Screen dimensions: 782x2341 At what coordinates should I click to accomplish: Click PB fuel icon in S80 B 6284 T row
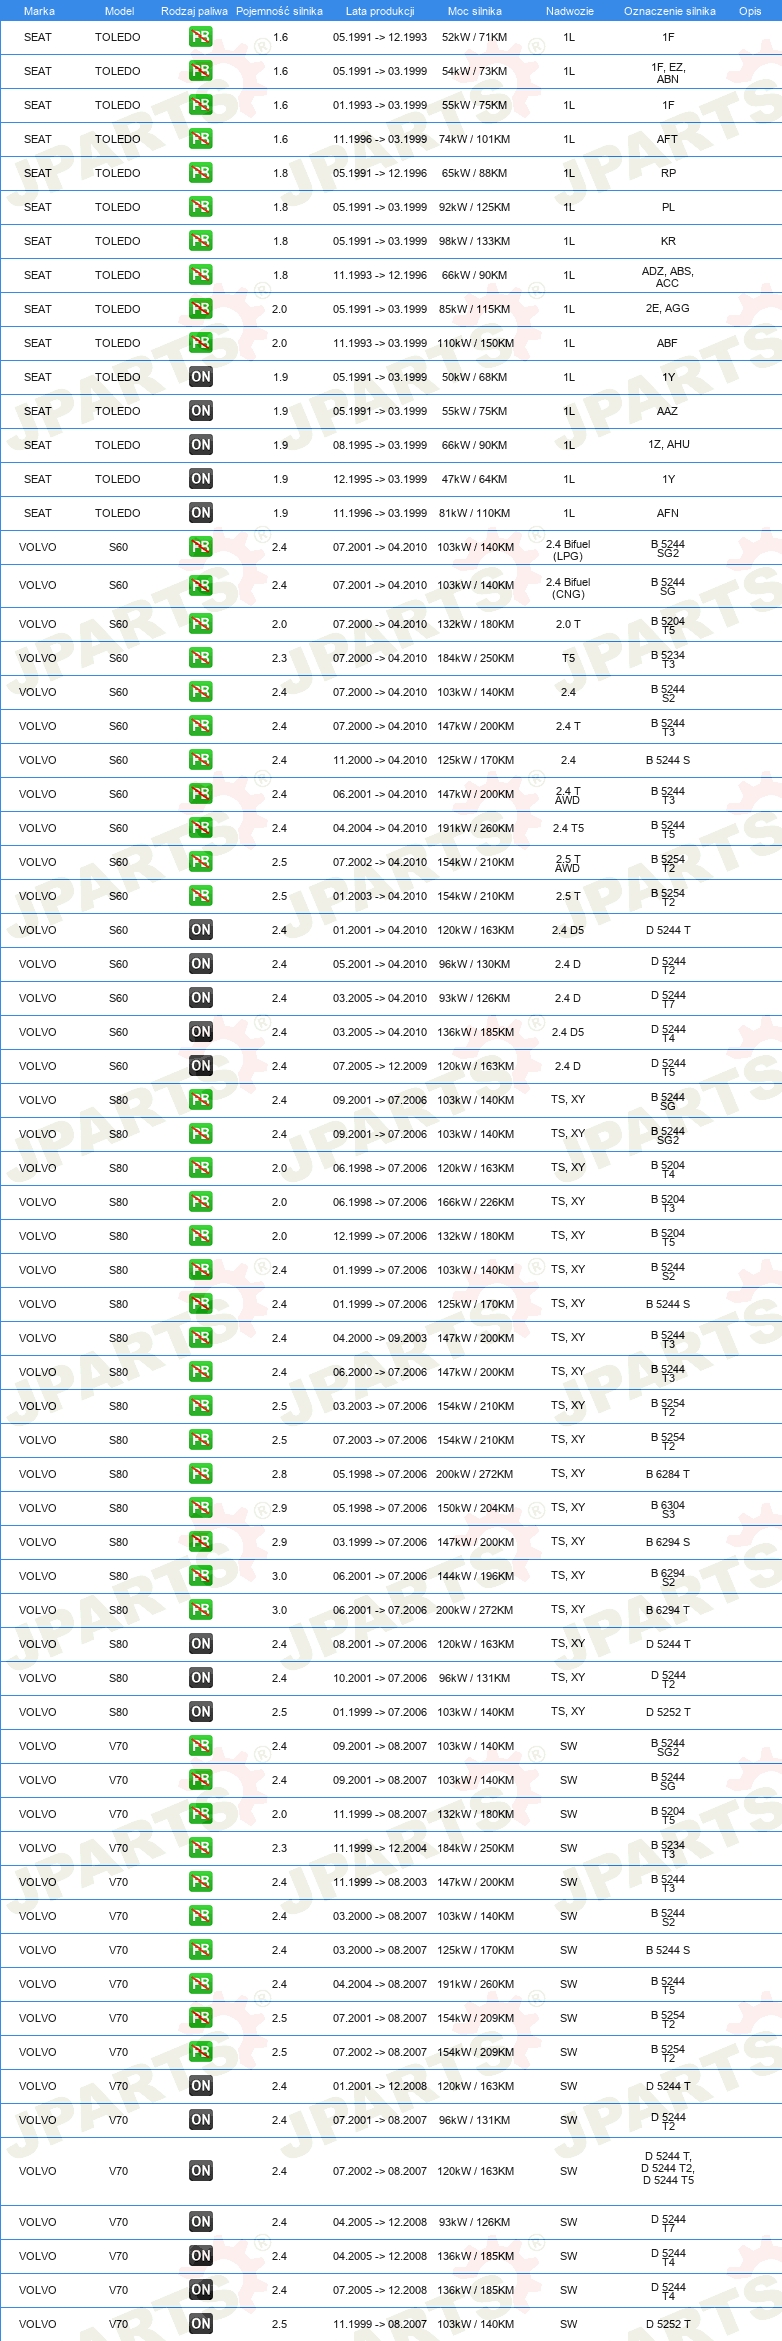(201, 1474)
